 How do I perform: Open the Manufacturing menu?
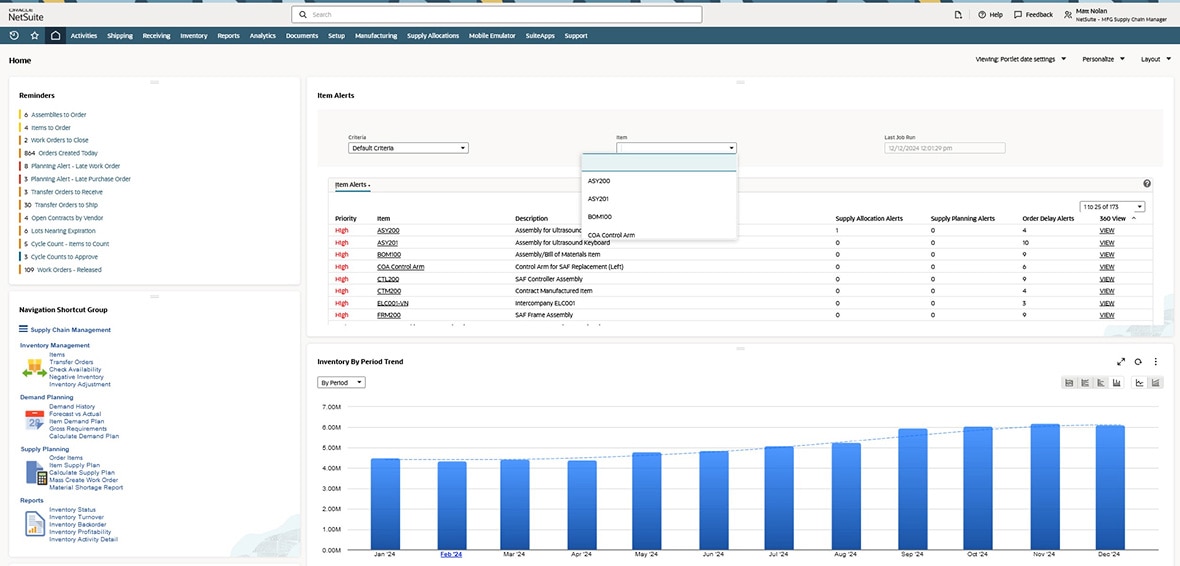[375, 35]
